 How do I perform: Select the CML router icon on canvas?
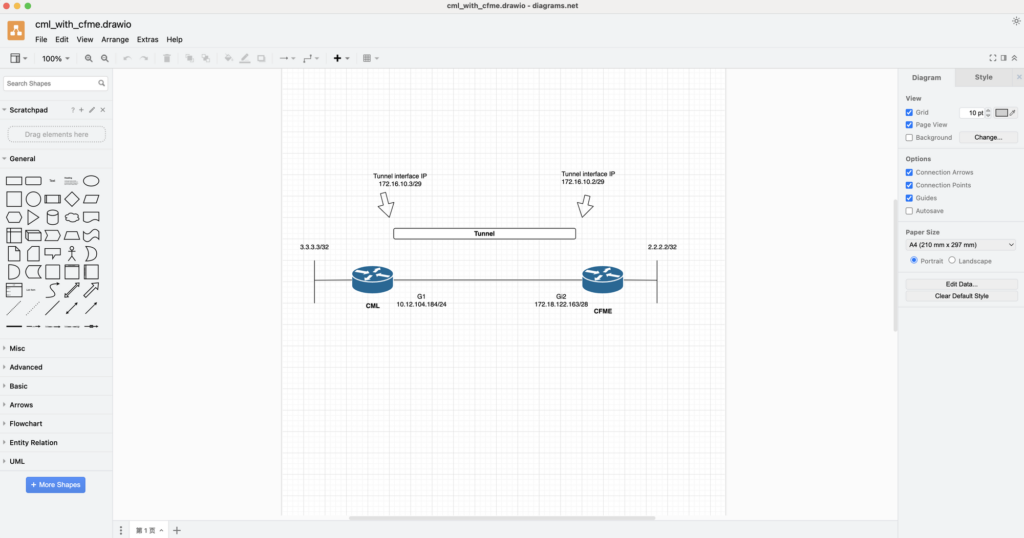(x=372, y=280)
